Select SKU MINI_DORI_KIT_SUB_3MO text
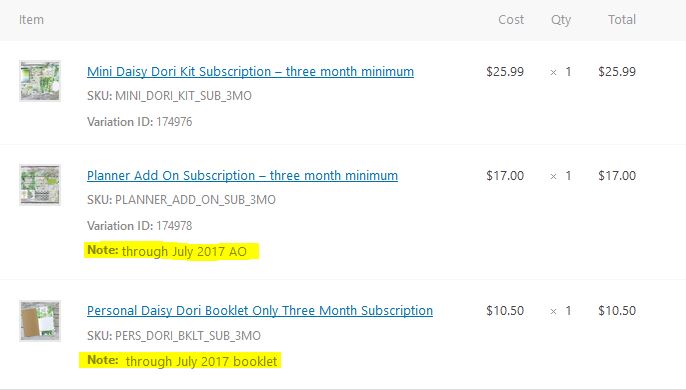This screenshot has height=390, width=686. pos(169,96)
